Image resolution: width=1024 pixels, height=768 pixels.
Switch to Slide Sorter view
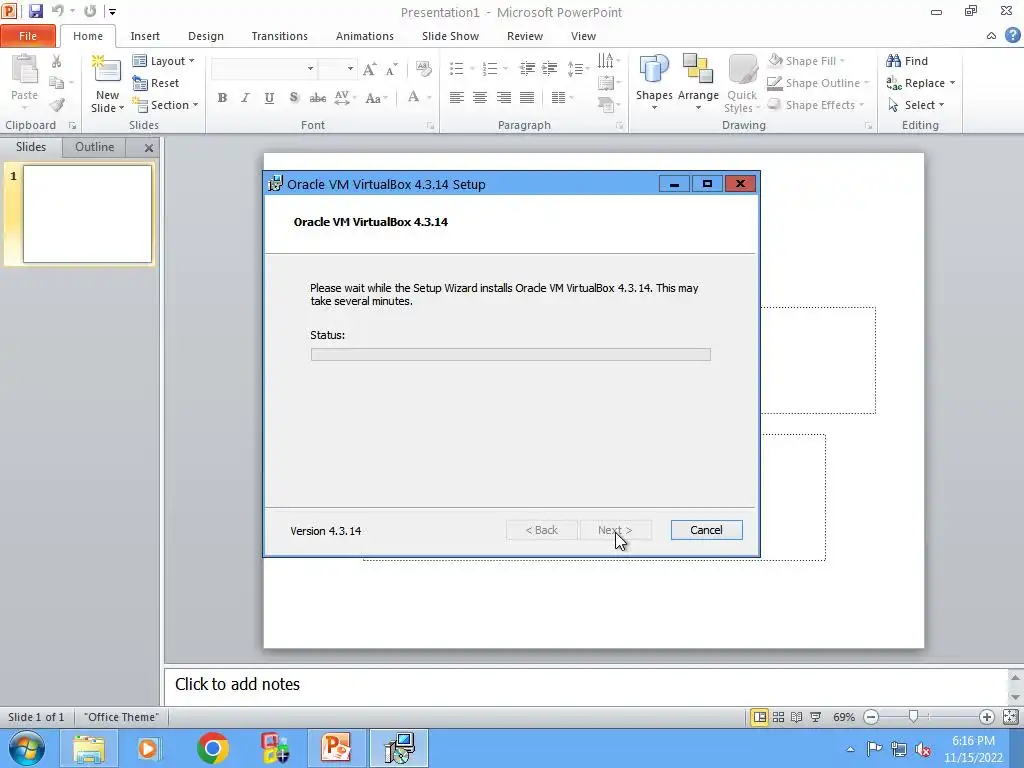pos(778,717)
